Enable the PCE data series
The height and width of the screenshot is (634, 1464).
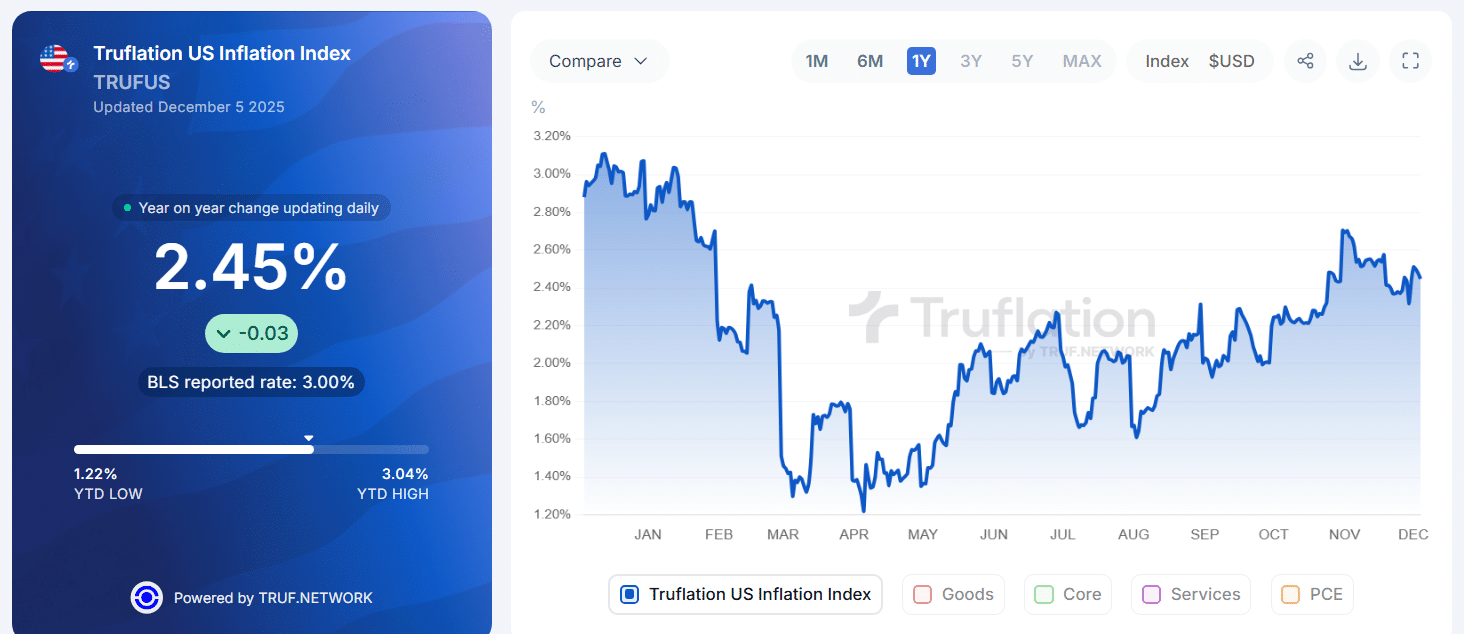[x=1311, y=594]
